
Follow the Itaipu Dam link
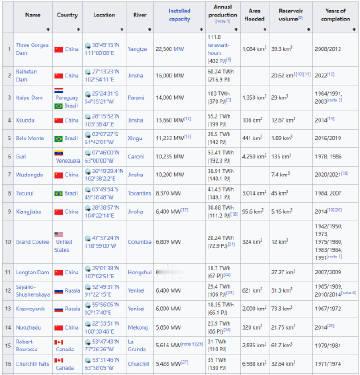pyautogui.click(x=29, y=98)
